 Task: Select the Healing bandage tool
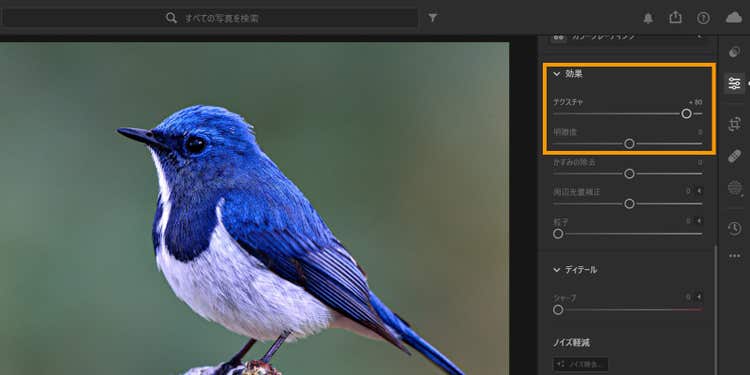click(734, 156)
